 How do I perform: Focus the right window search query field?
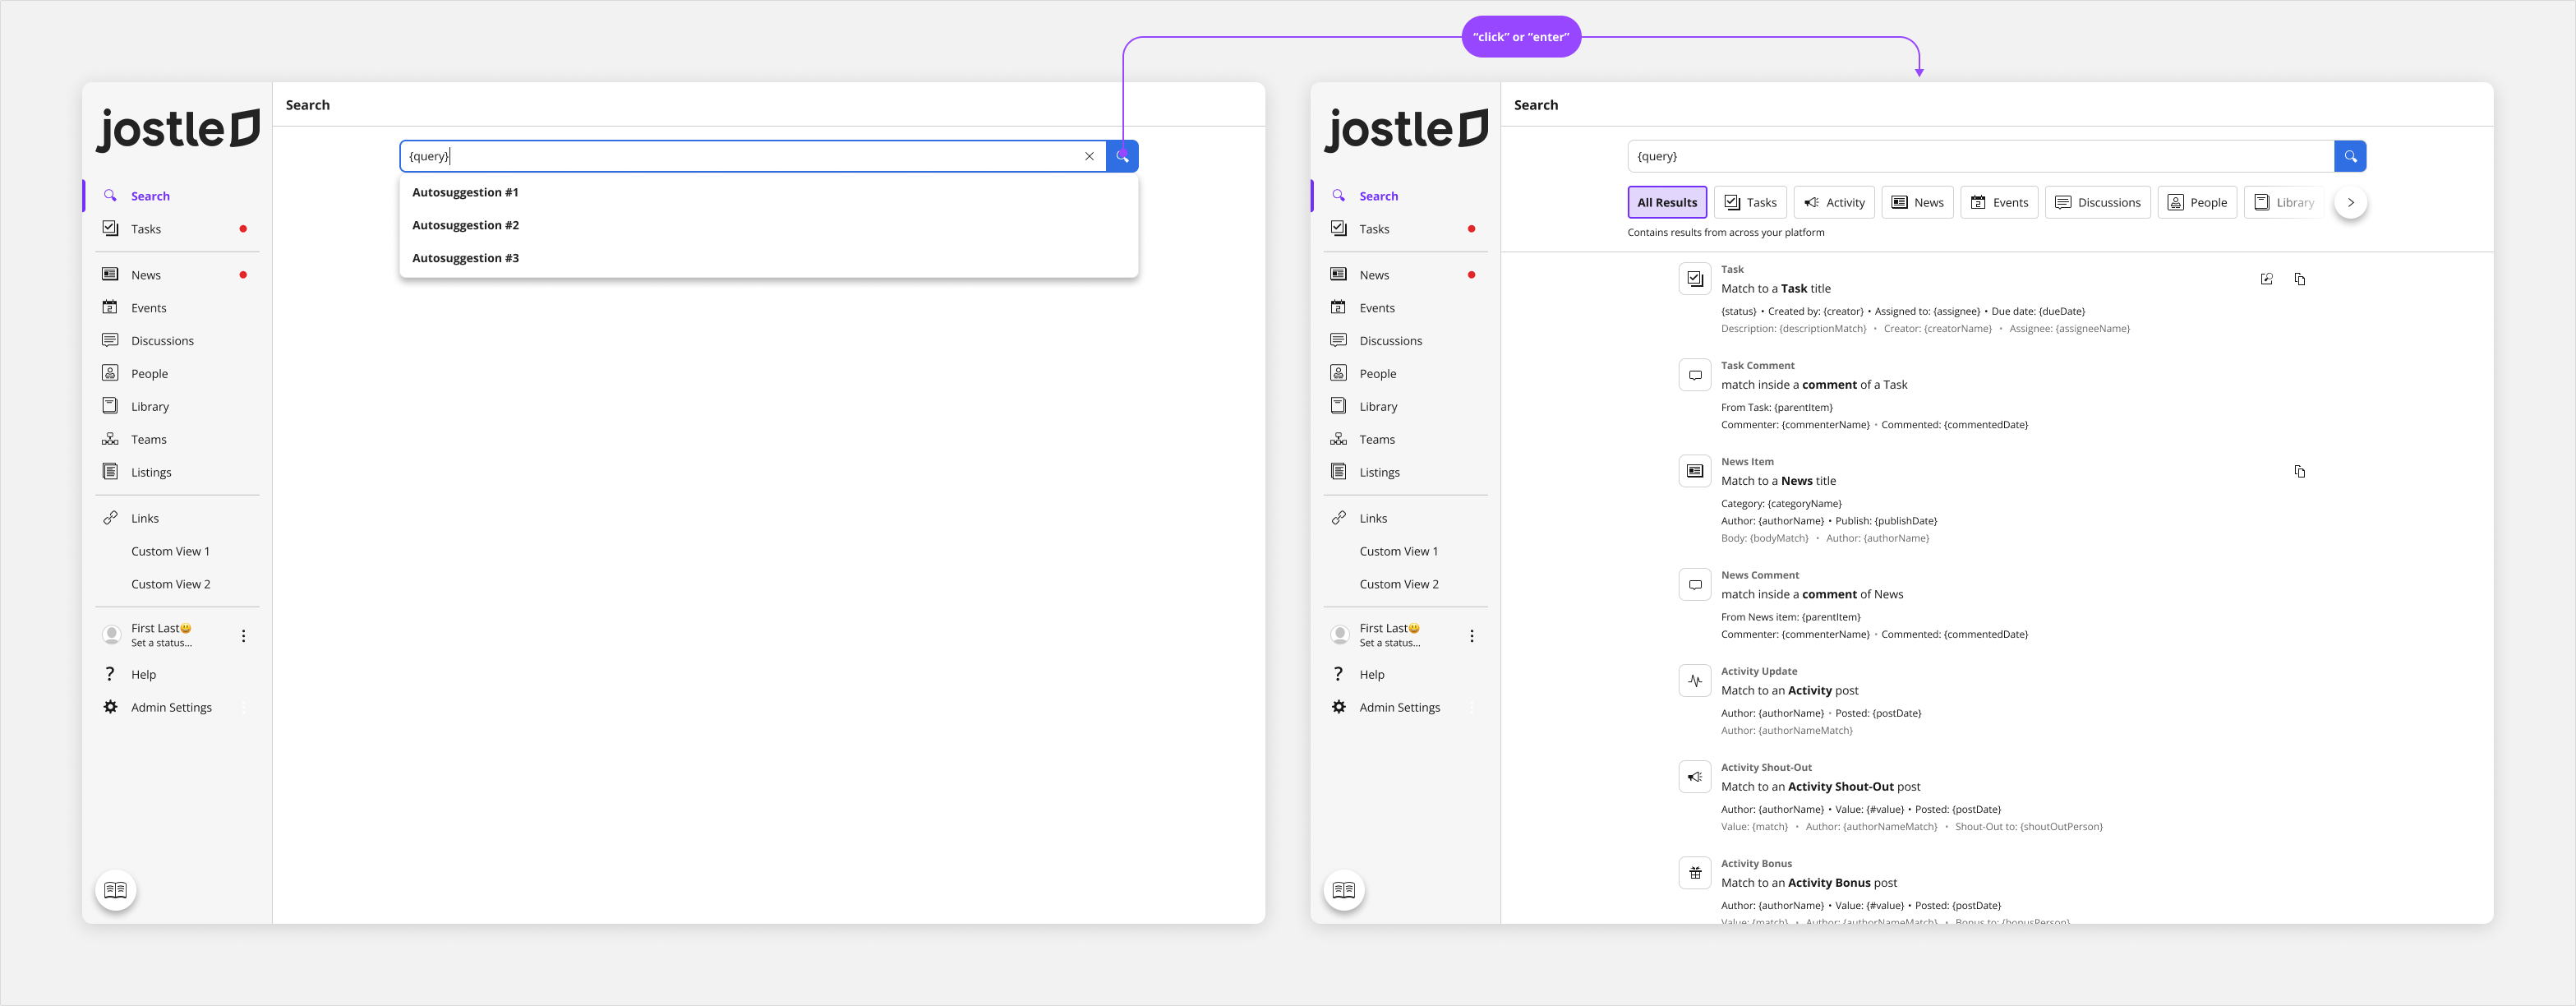click(x=1980, y=156)
